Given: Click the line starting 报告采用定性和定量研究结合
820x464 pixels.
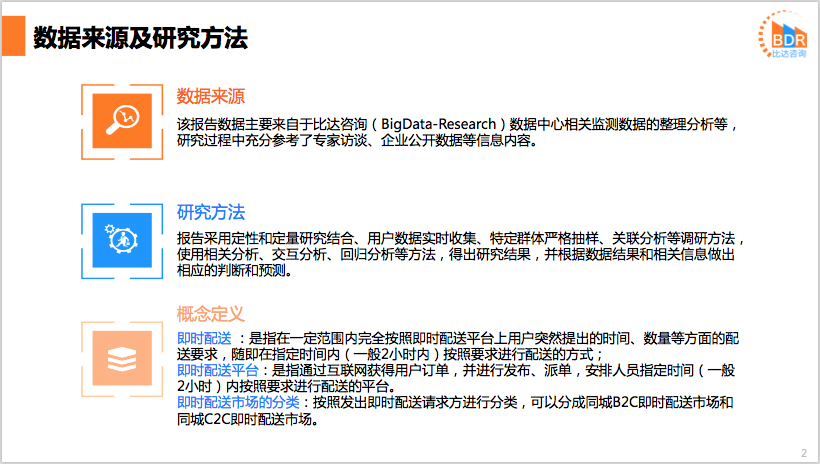Looking at the screenshot, I should (460, 239).
